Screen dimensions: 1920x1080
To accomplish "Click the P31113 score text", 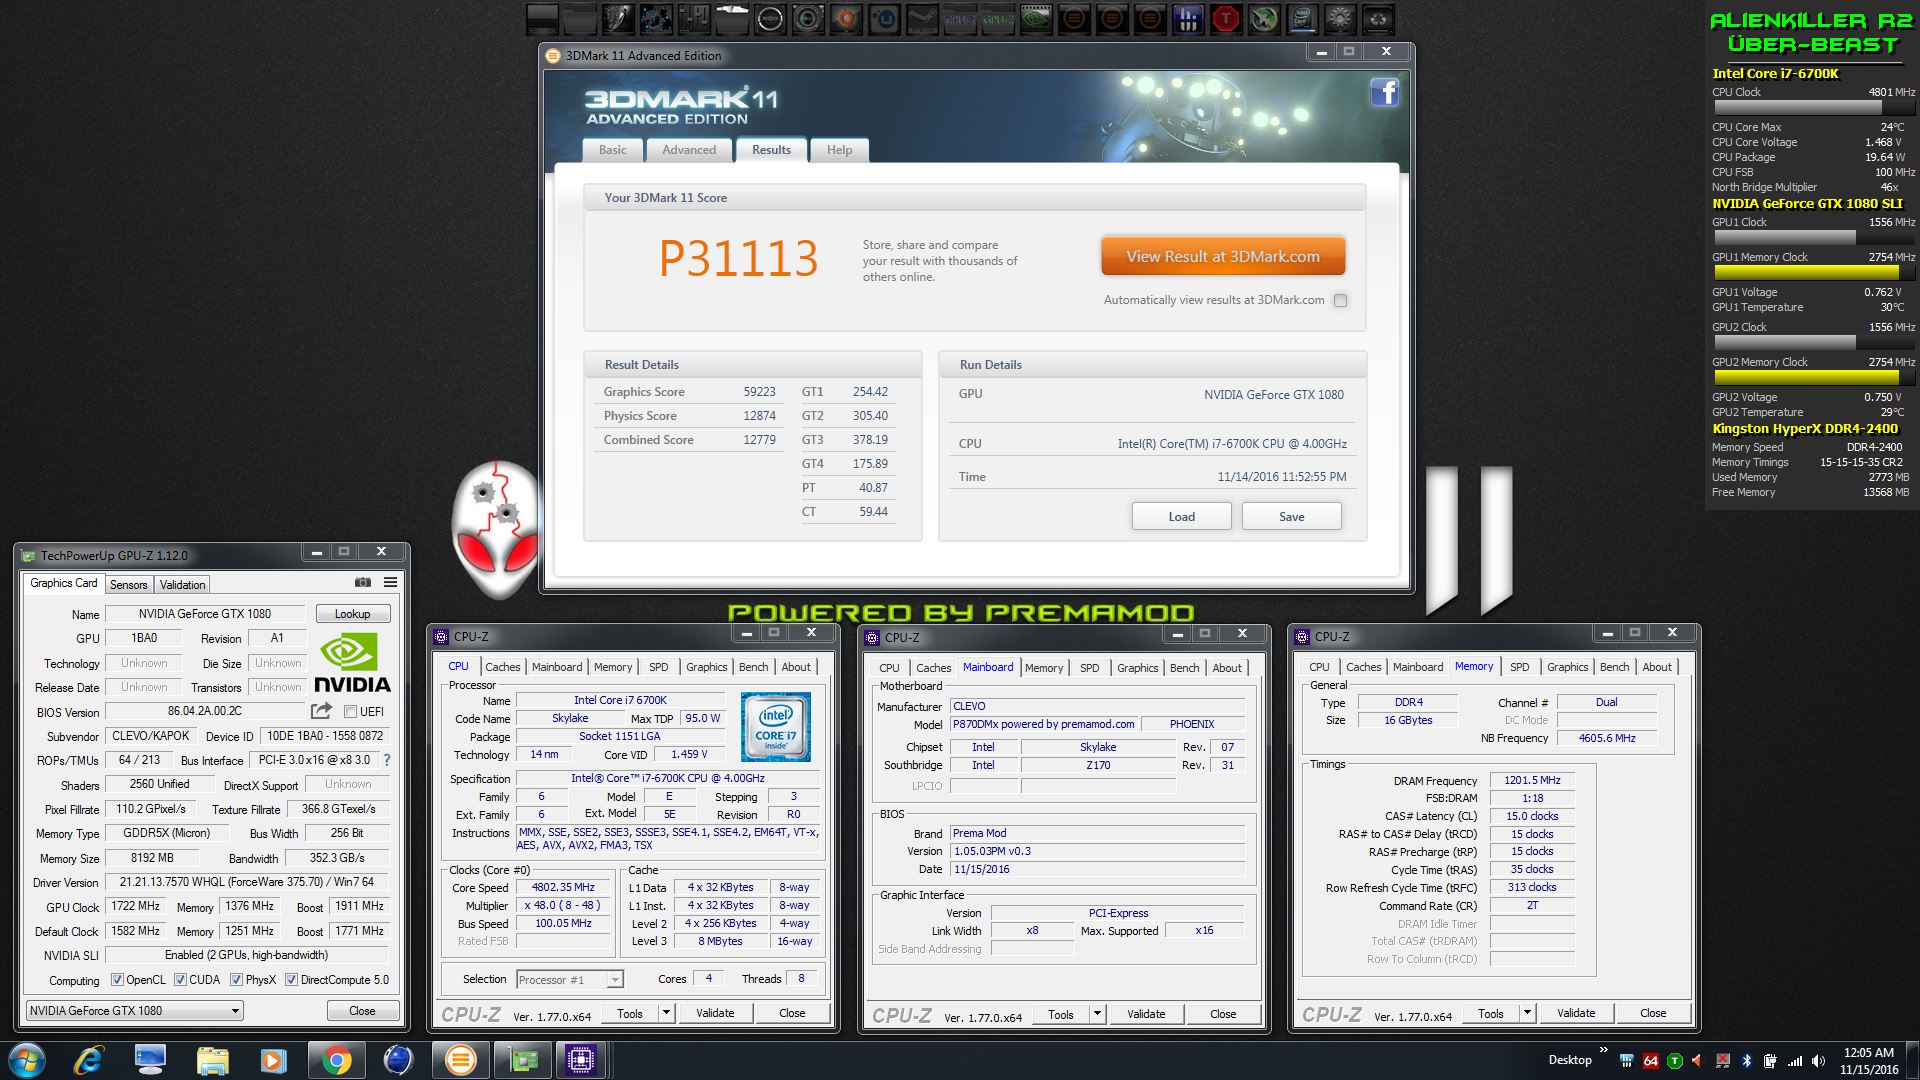I will pos(738,259).
